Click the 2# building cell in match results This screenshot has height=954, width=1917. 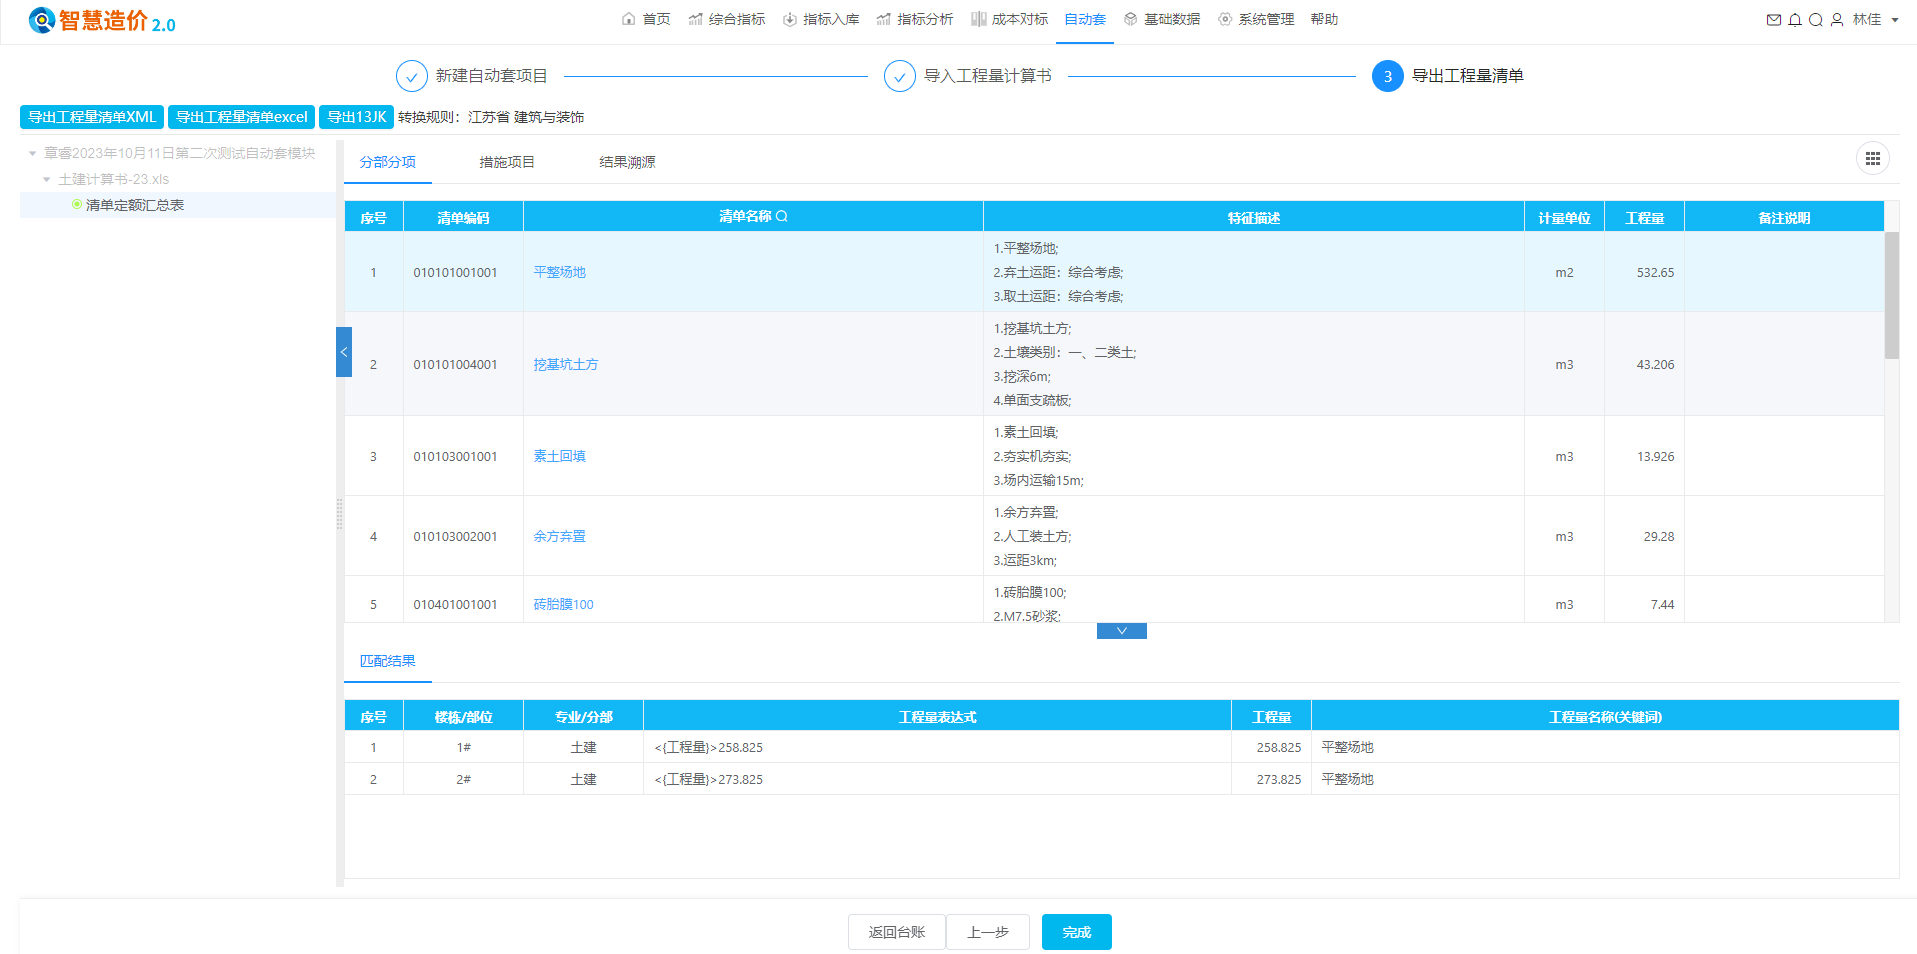(x=464, y=779)
